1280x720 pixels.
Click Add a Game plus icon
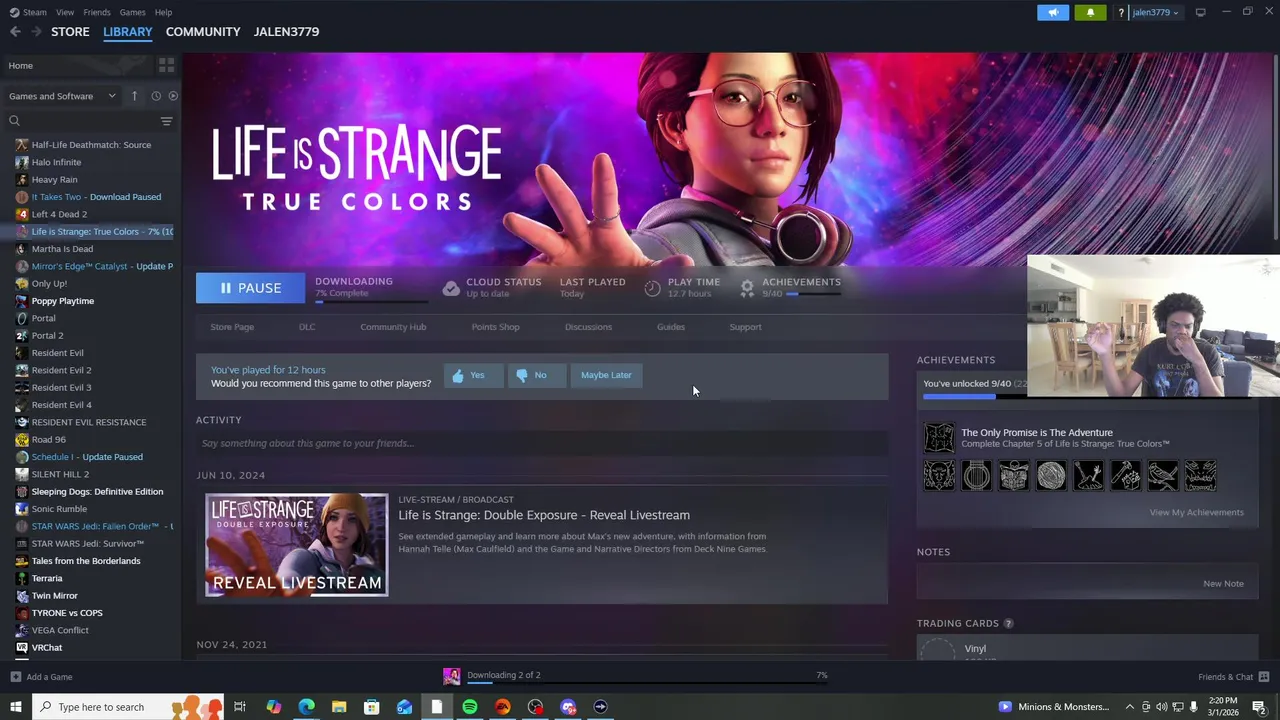point(15,677)
